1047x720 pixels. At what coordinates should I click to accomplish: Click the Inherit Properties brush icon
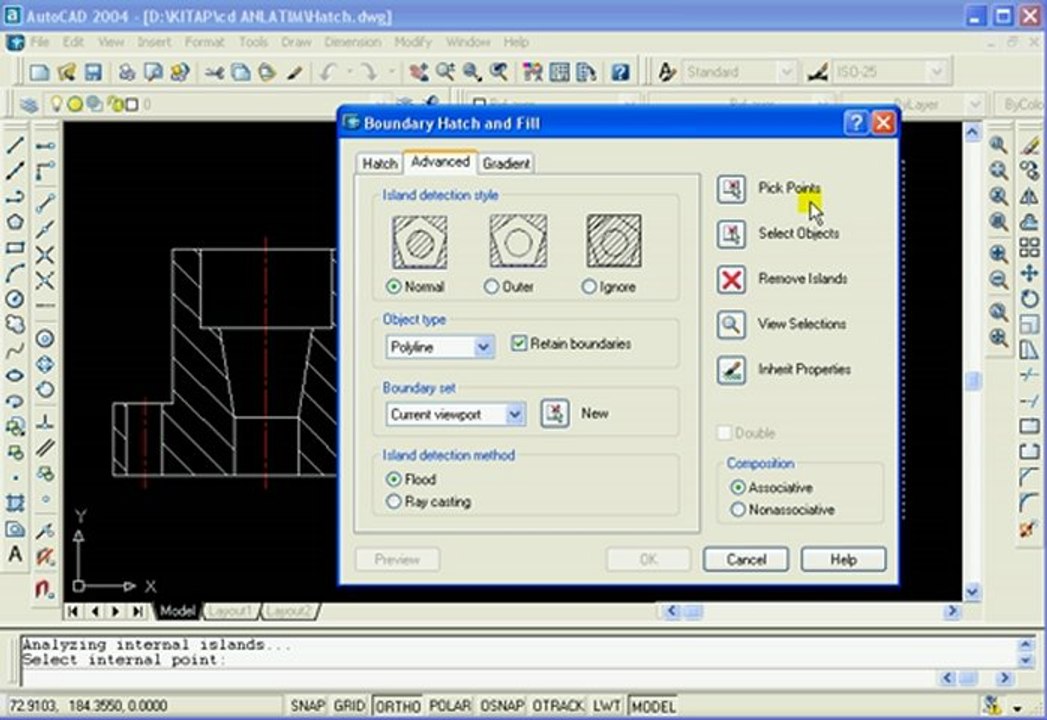731,370
